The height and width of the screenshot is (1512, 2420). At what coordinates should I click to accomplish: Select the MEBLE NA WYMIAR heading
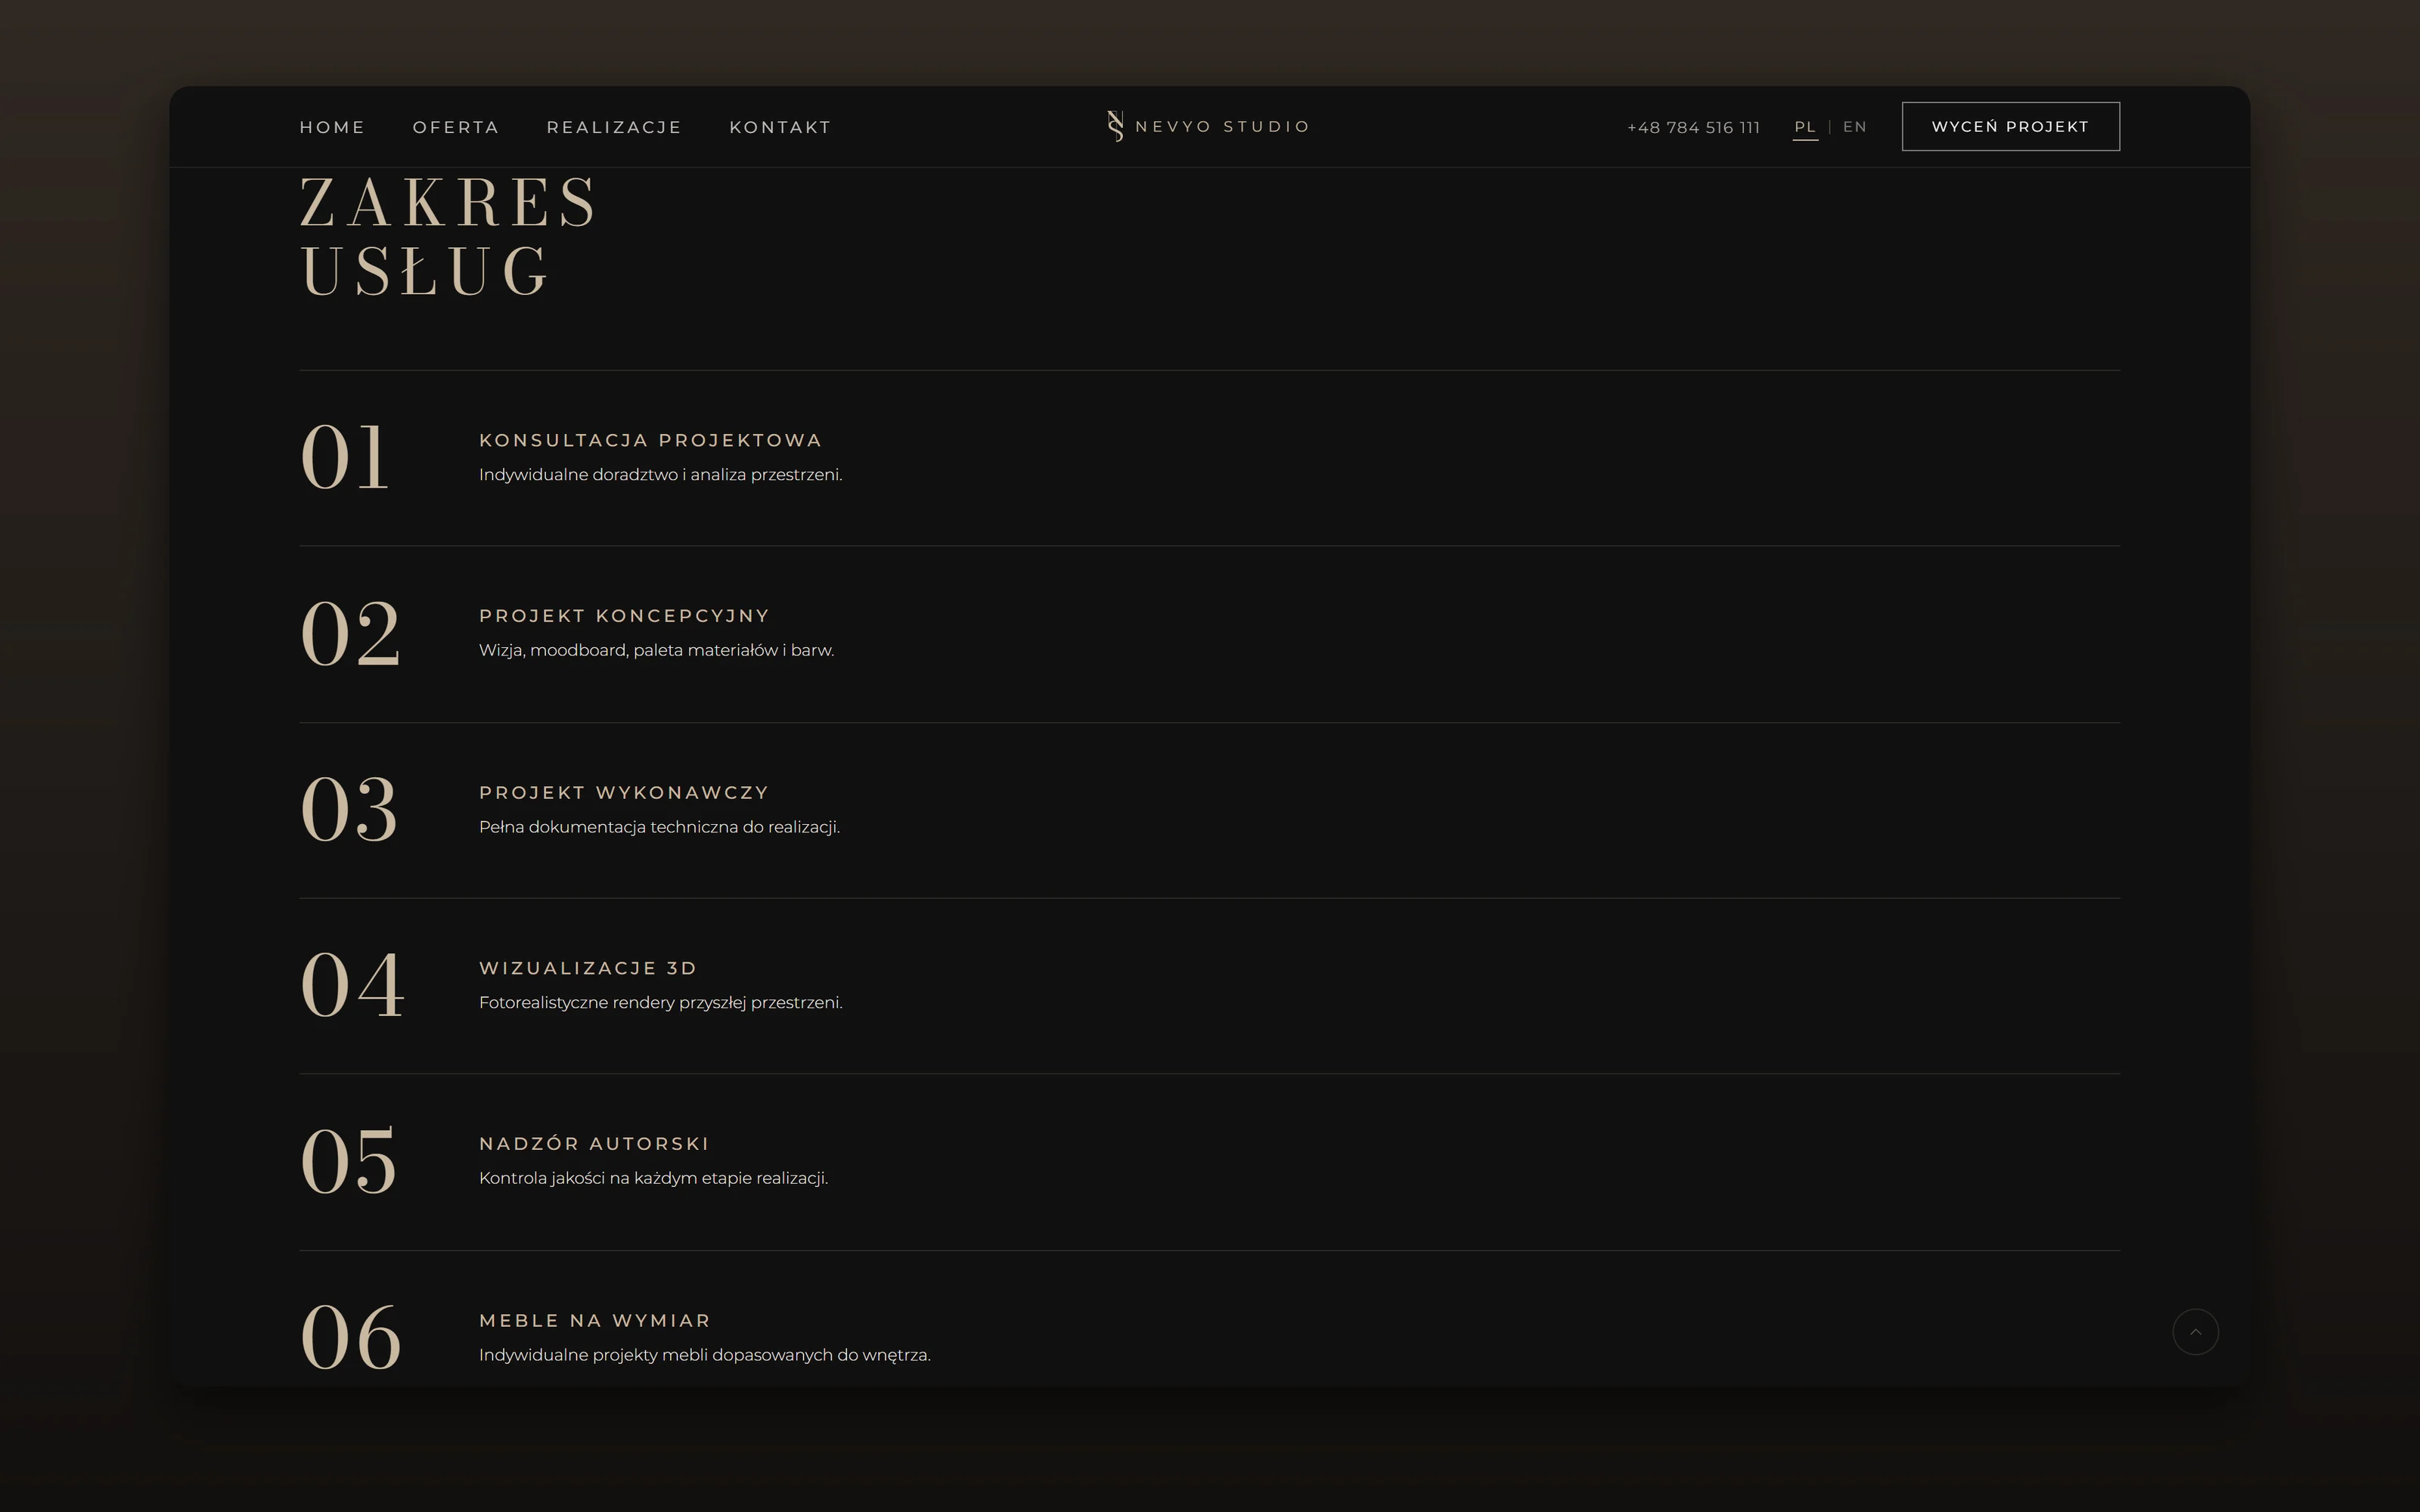tap(595, 1320)
